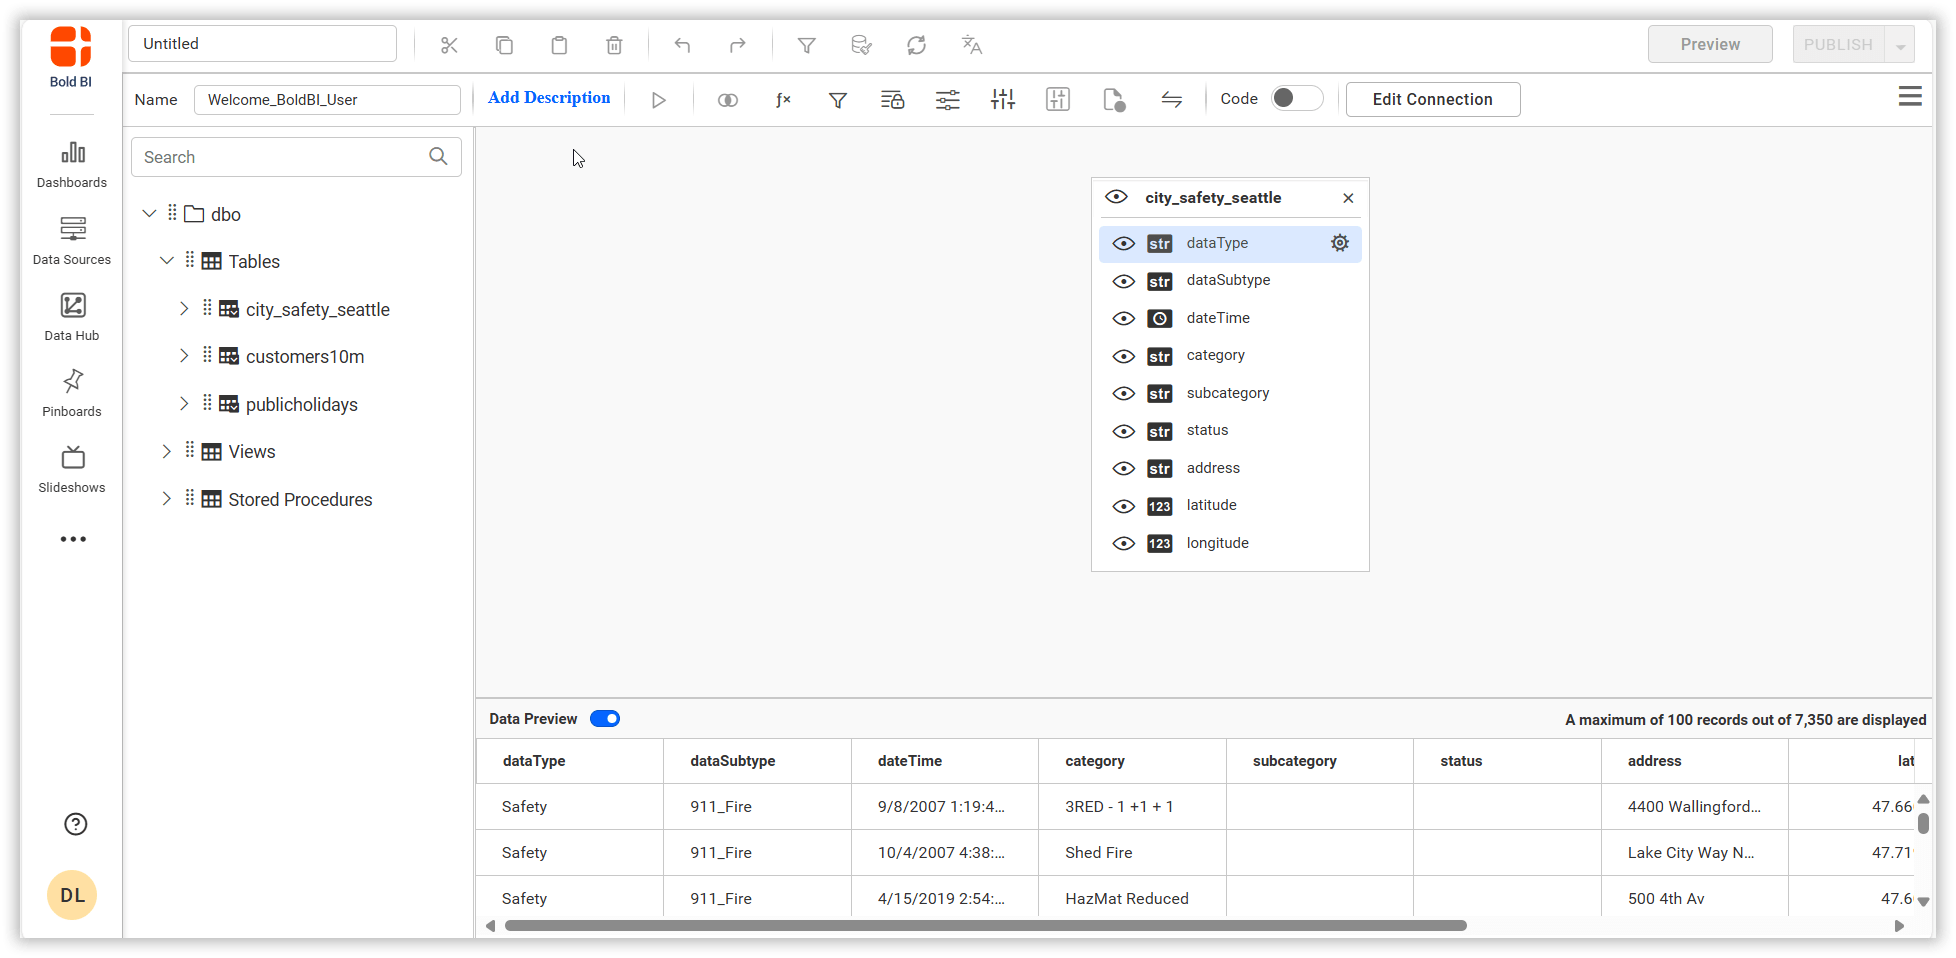The width and height of the screenshot is (1956, 958).
Task: Hide the subcategory column eye icon
Action: tap(1124, 394)
